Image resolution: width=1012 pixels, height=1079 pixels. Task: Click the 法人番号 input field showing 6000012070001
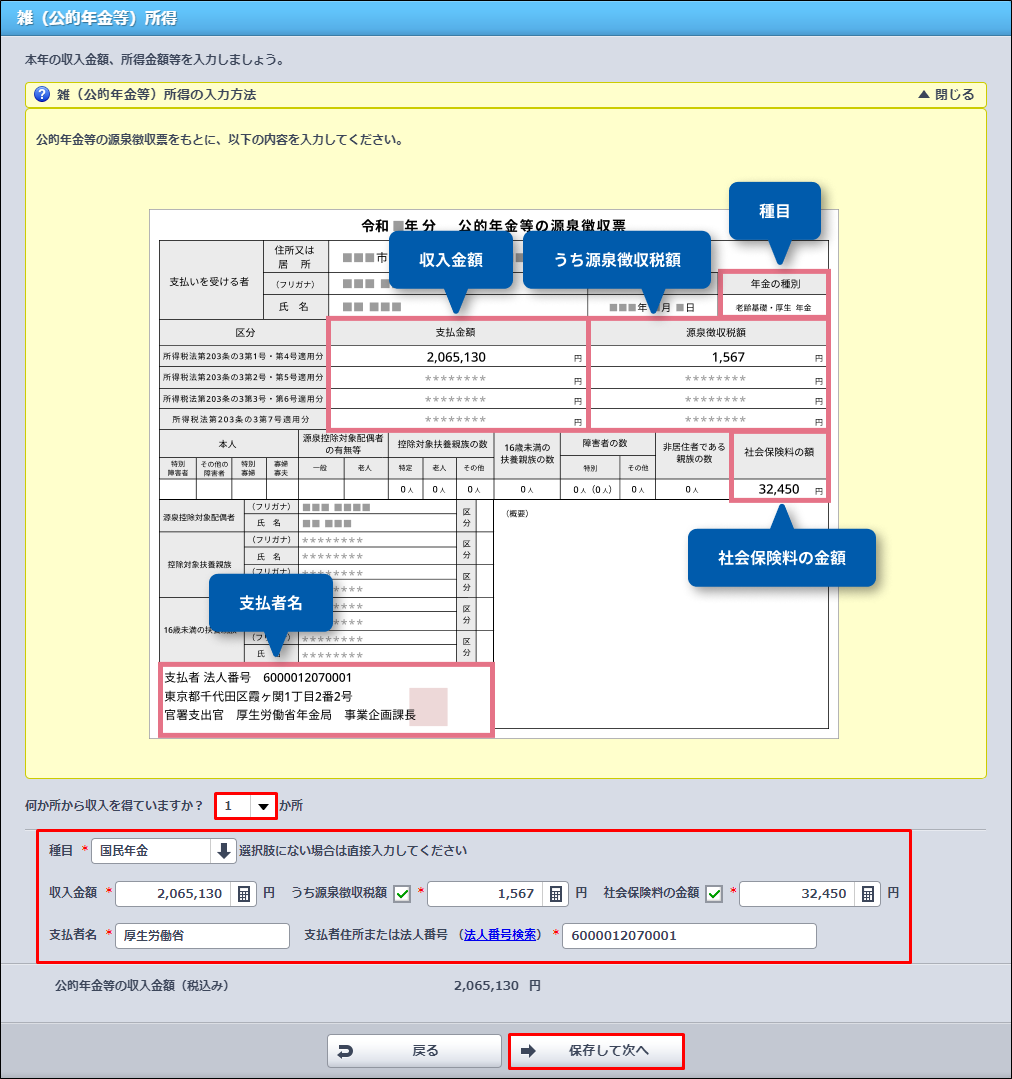689,936
